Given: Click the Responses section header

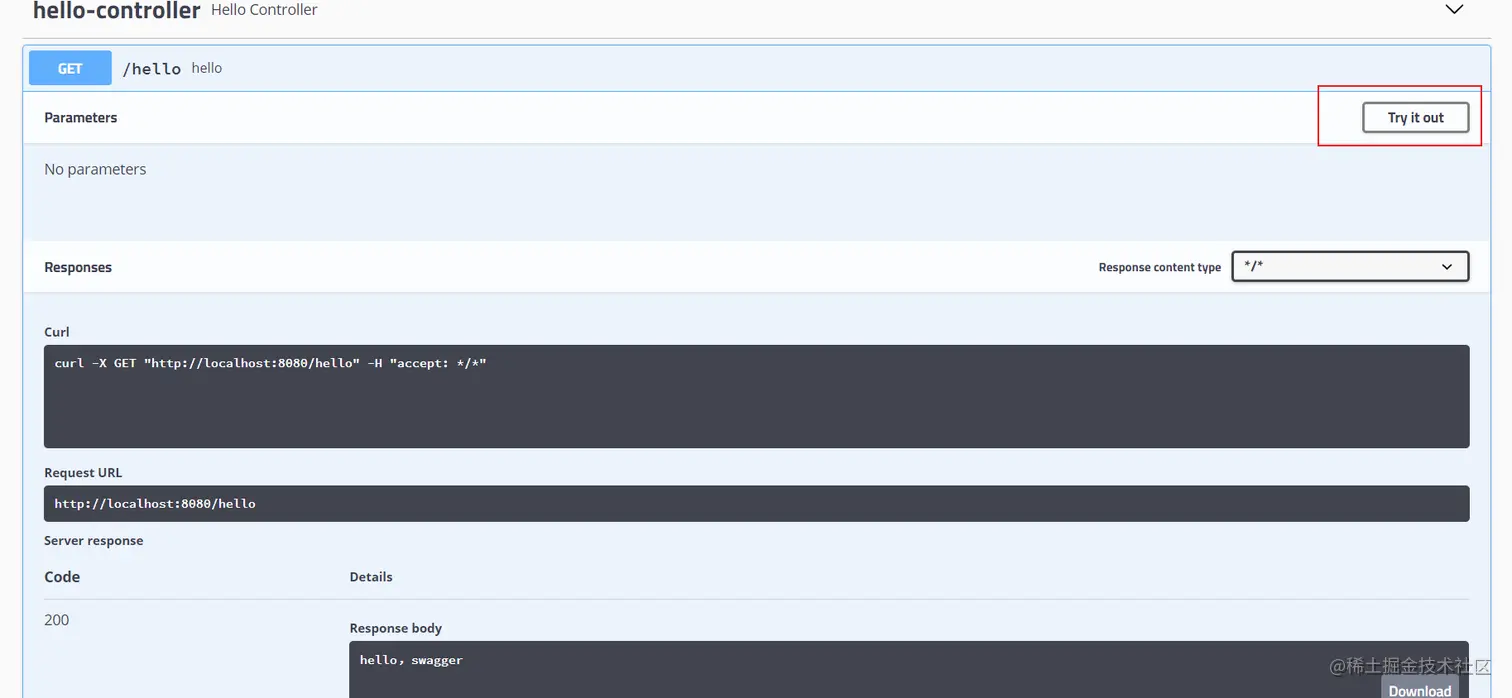Looking at the screenshot, I should 78,268.
